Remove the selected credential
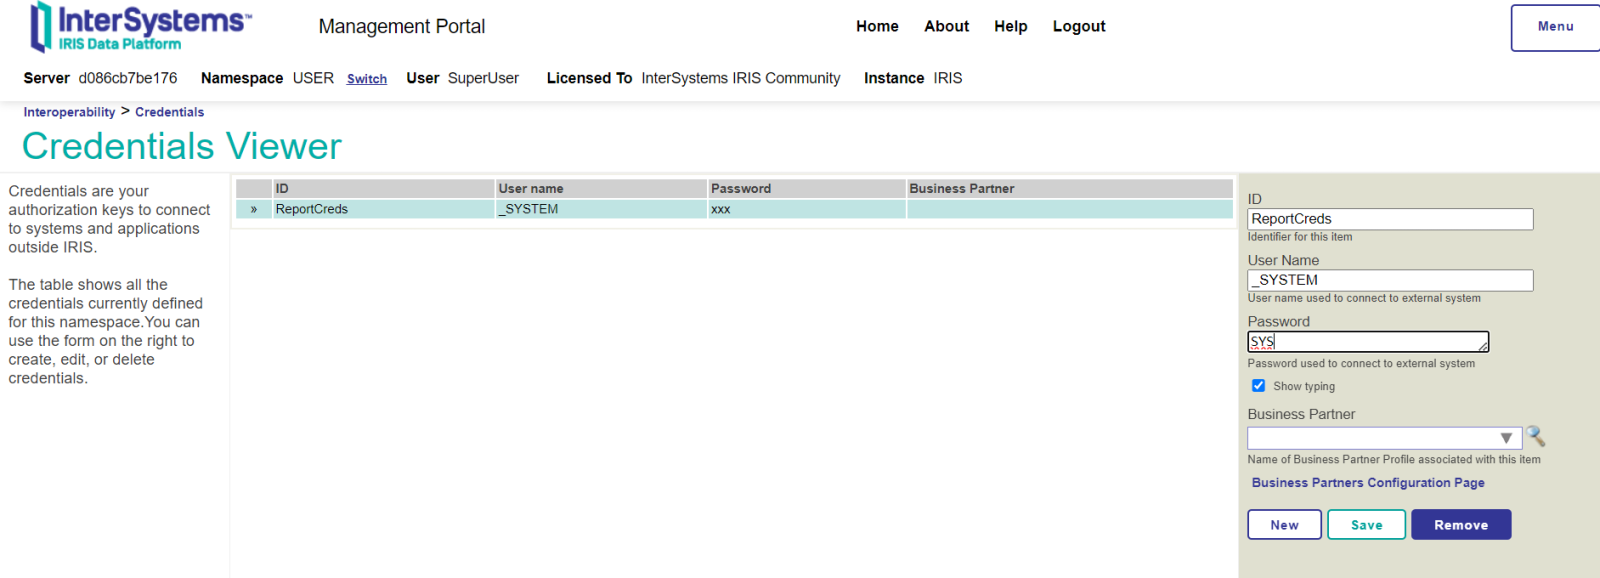The width and height of the screenshot is (1600, 578). [x=1460, y=525]
